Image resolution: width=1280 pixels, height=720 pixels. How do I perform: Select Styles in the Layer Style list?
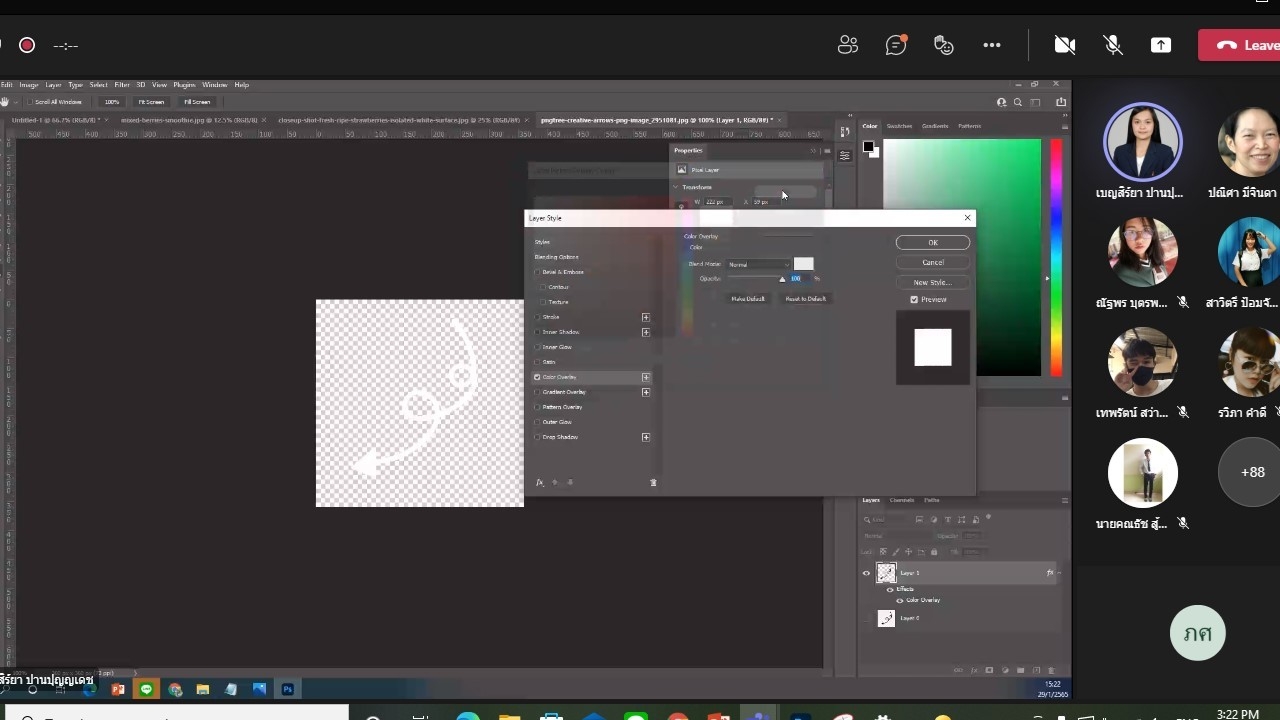[x=542, y=242]
